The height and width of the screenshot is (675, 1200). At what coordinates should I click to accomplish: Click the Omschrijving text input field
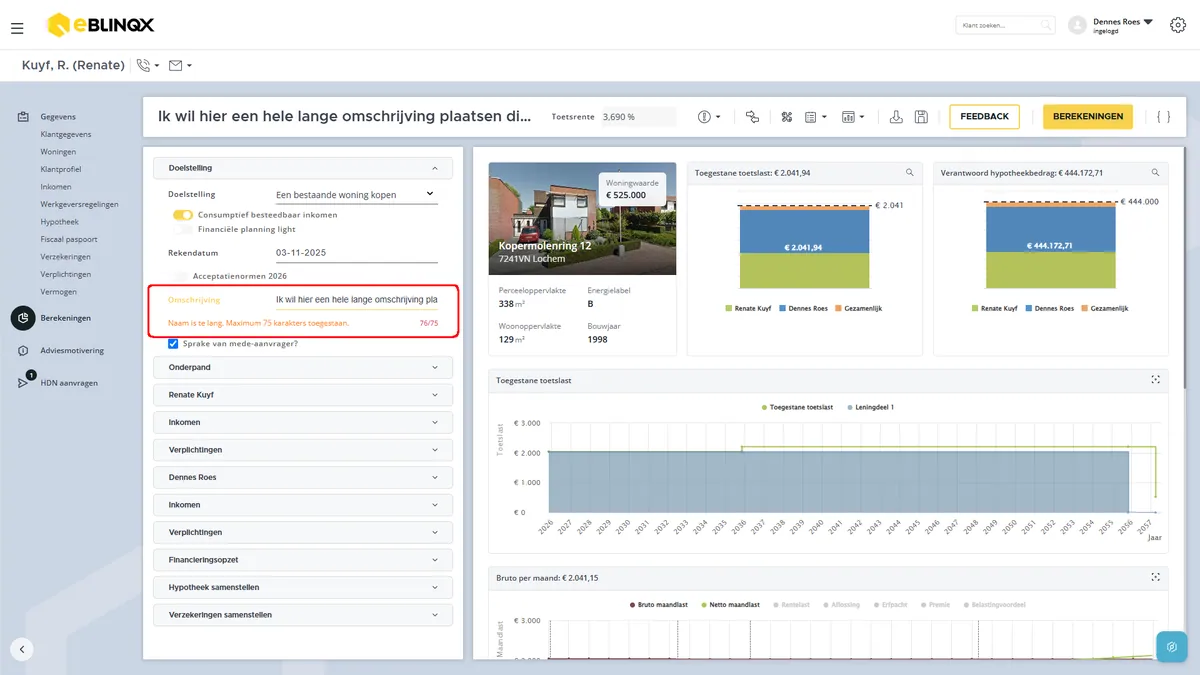(357, 299)
